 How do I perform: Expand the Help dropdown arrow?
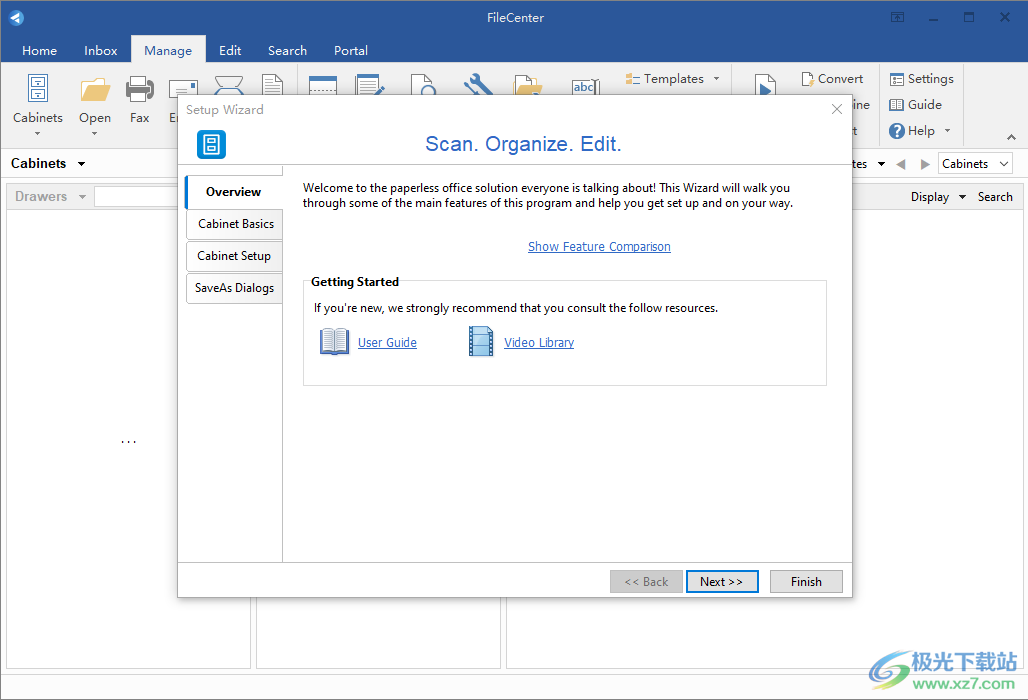click(x=947, y=131)
